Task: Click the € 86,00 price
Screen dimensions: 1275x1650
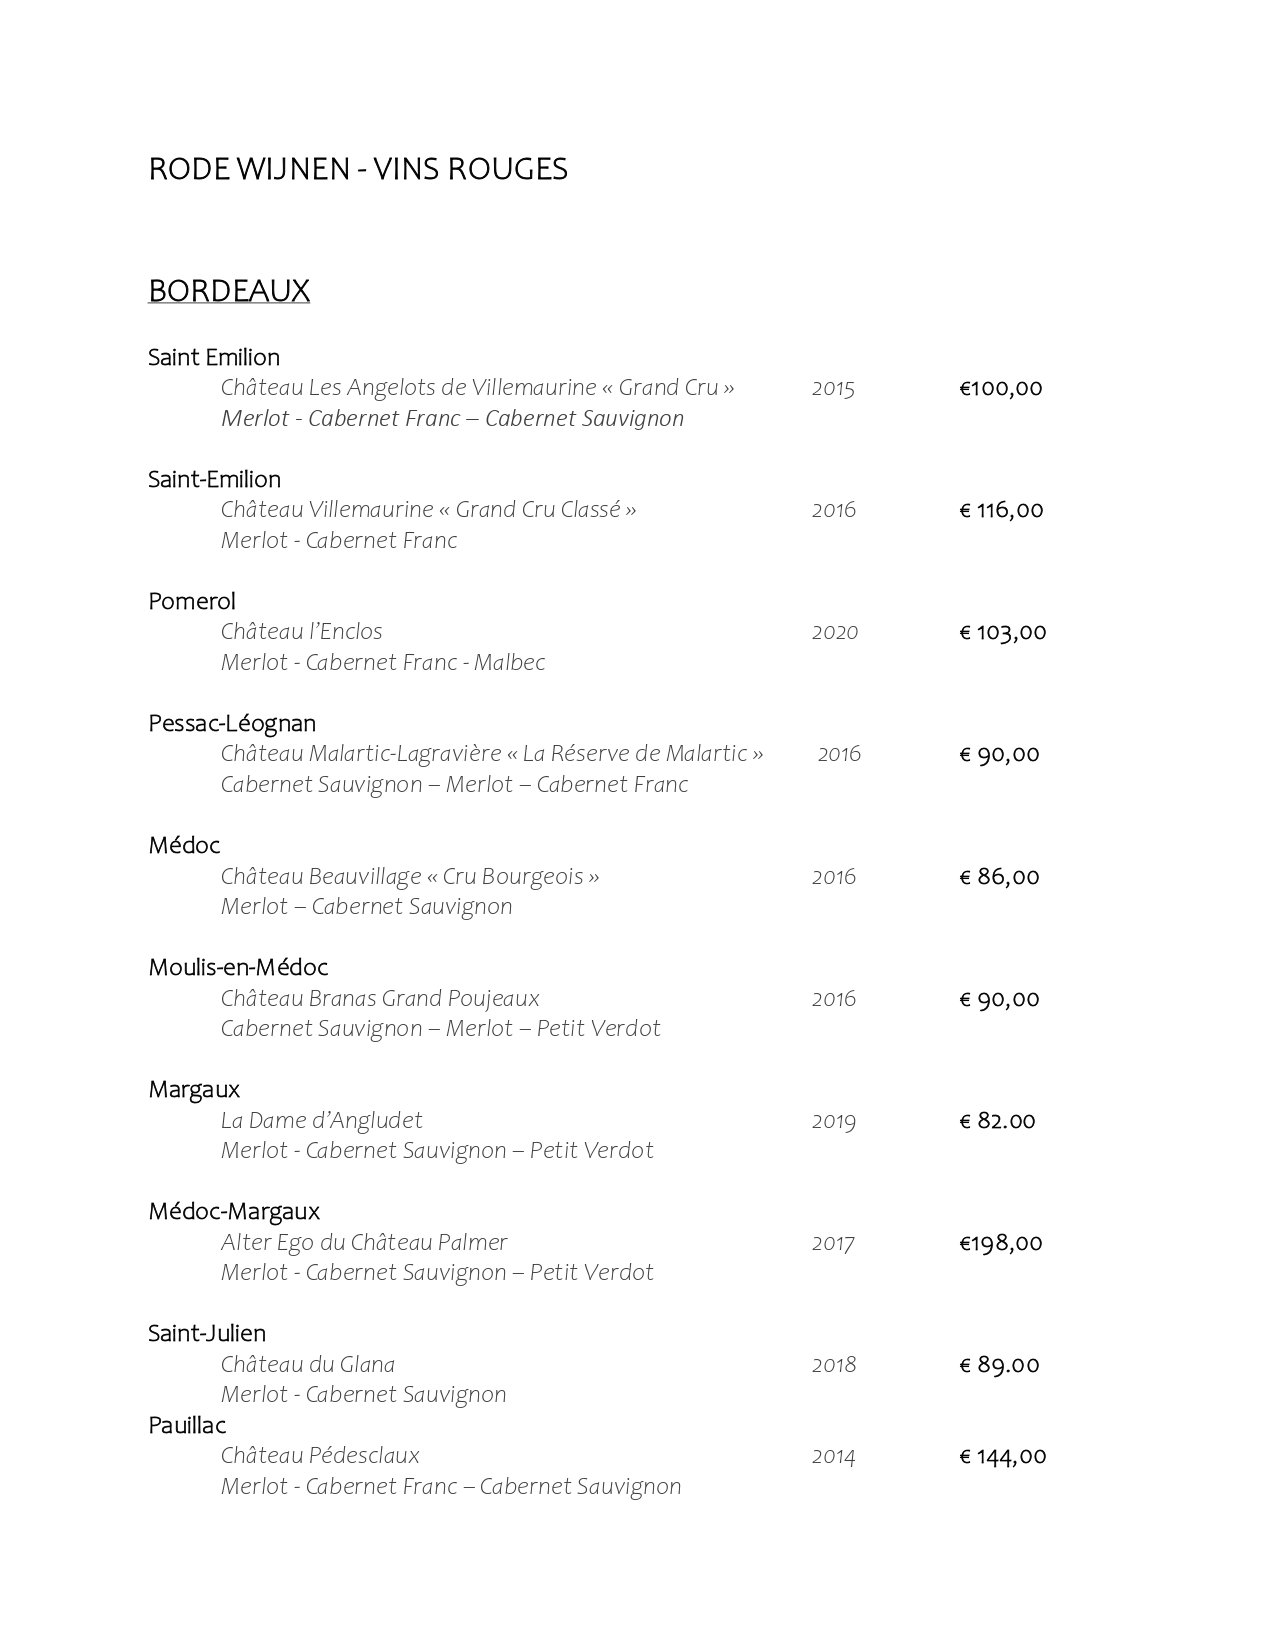Action: coord(999,877)
